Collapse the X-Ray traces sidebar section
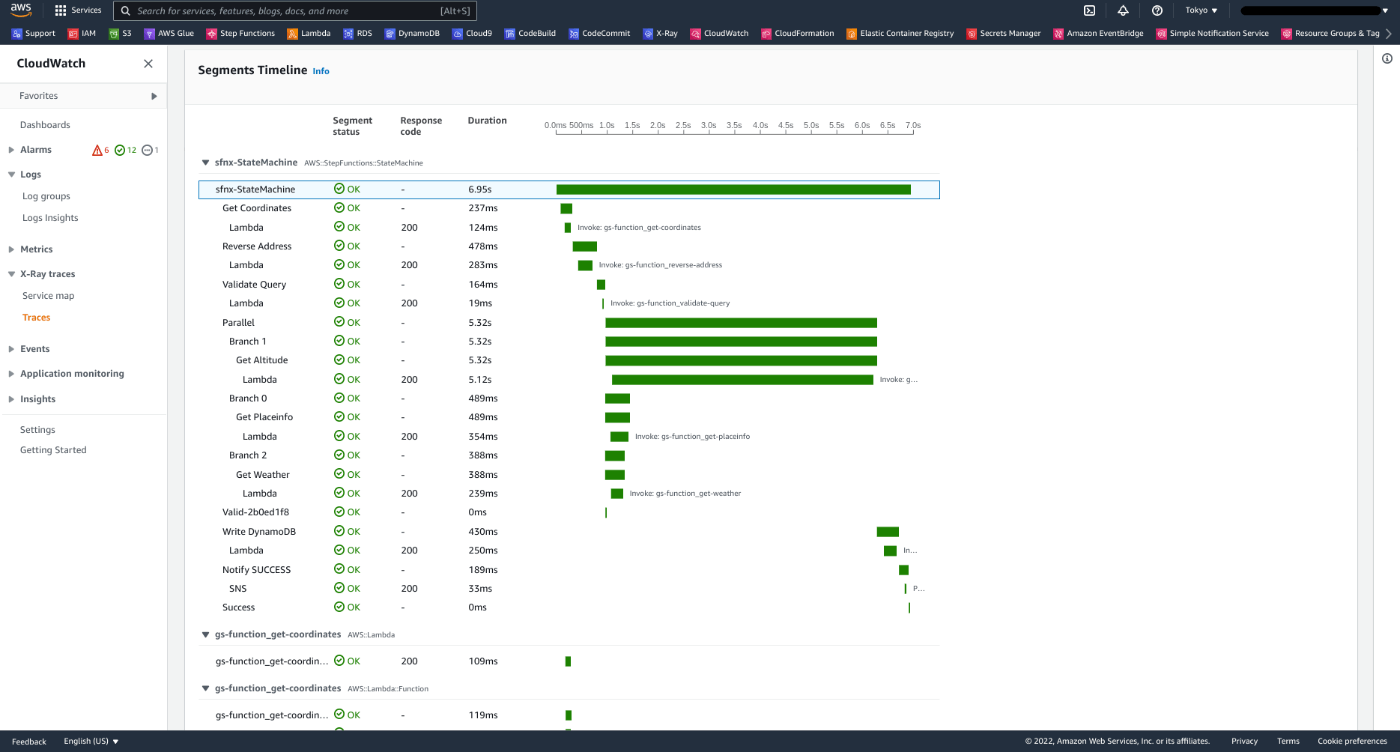1400x752 pixels. coord(11,274)
